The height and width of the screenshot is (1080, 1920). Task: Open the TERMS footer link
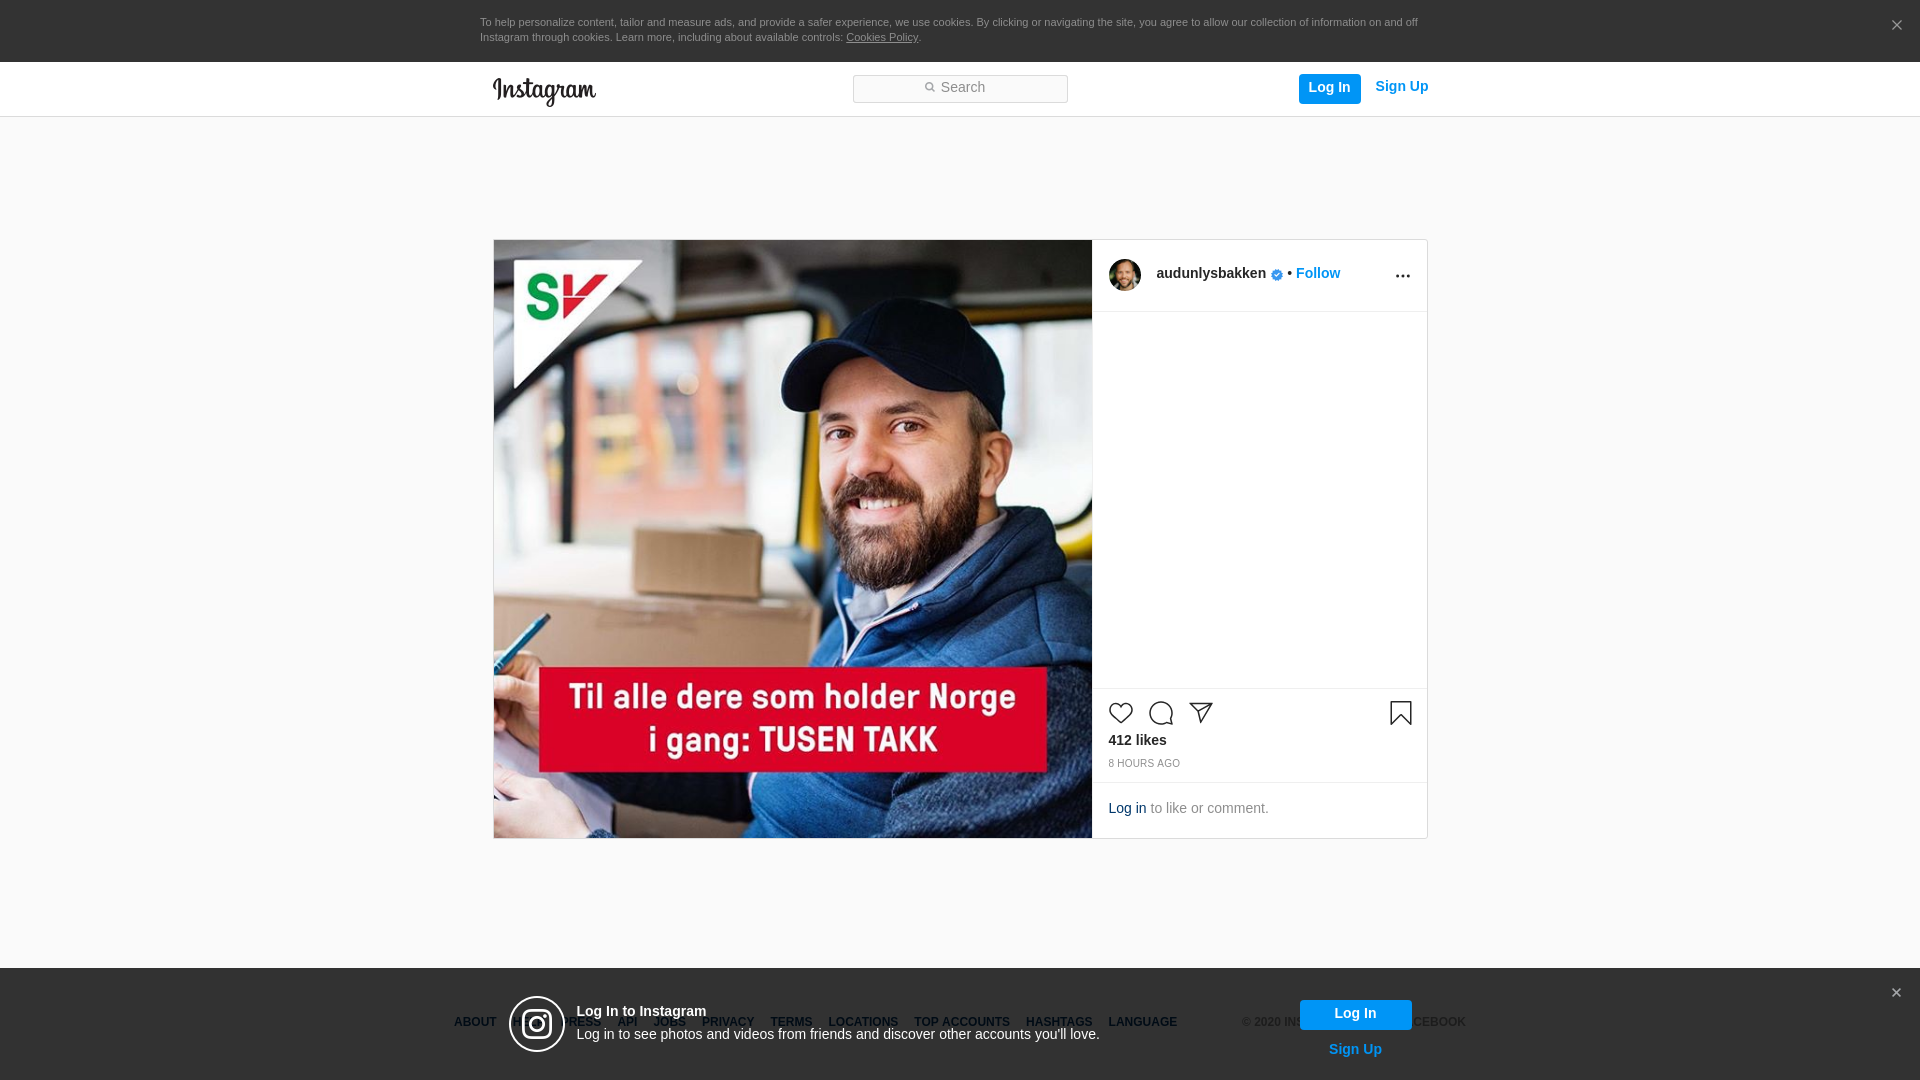[791, 1022]
